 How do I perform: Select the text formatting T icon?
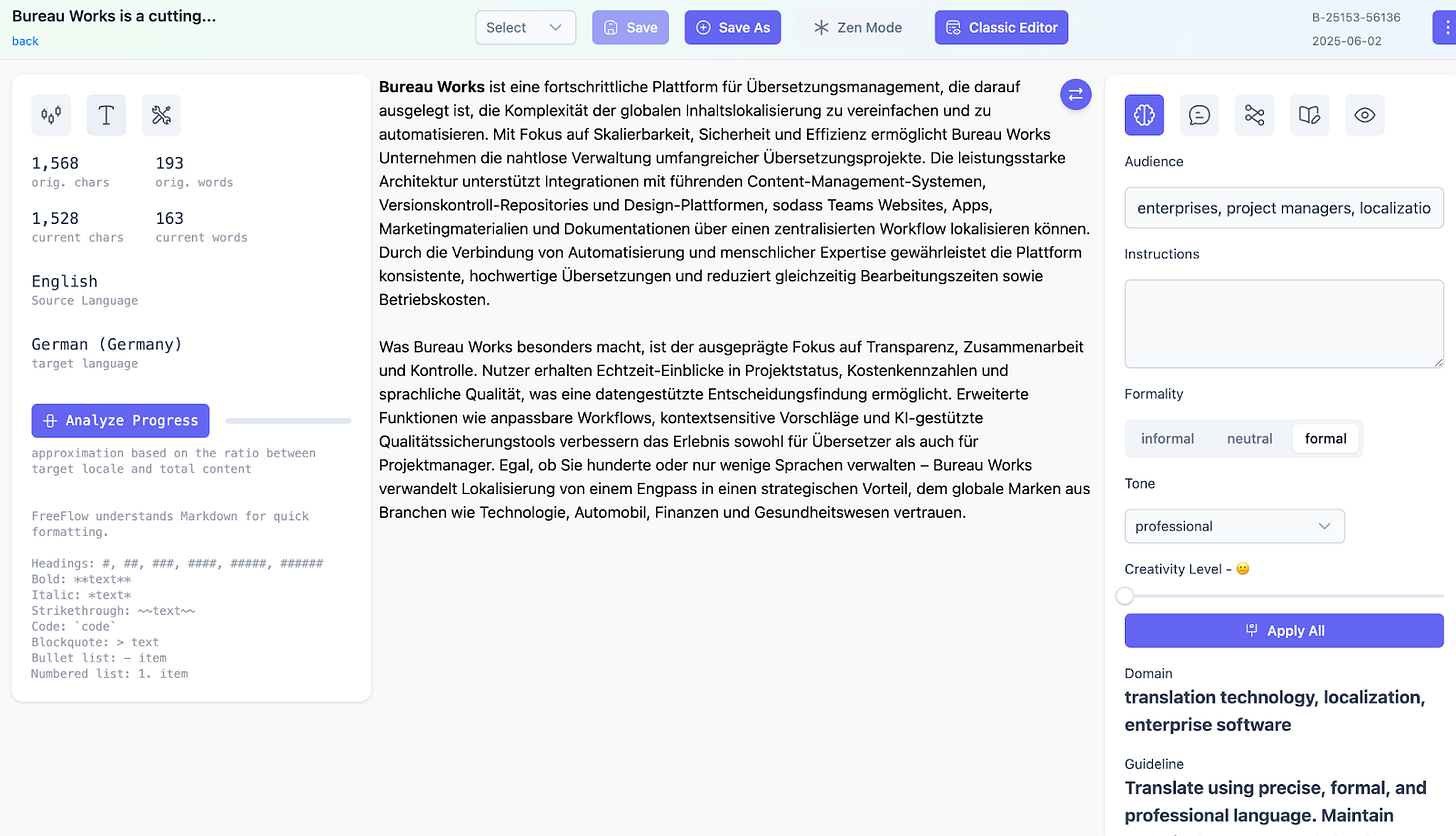coord(106,115)
